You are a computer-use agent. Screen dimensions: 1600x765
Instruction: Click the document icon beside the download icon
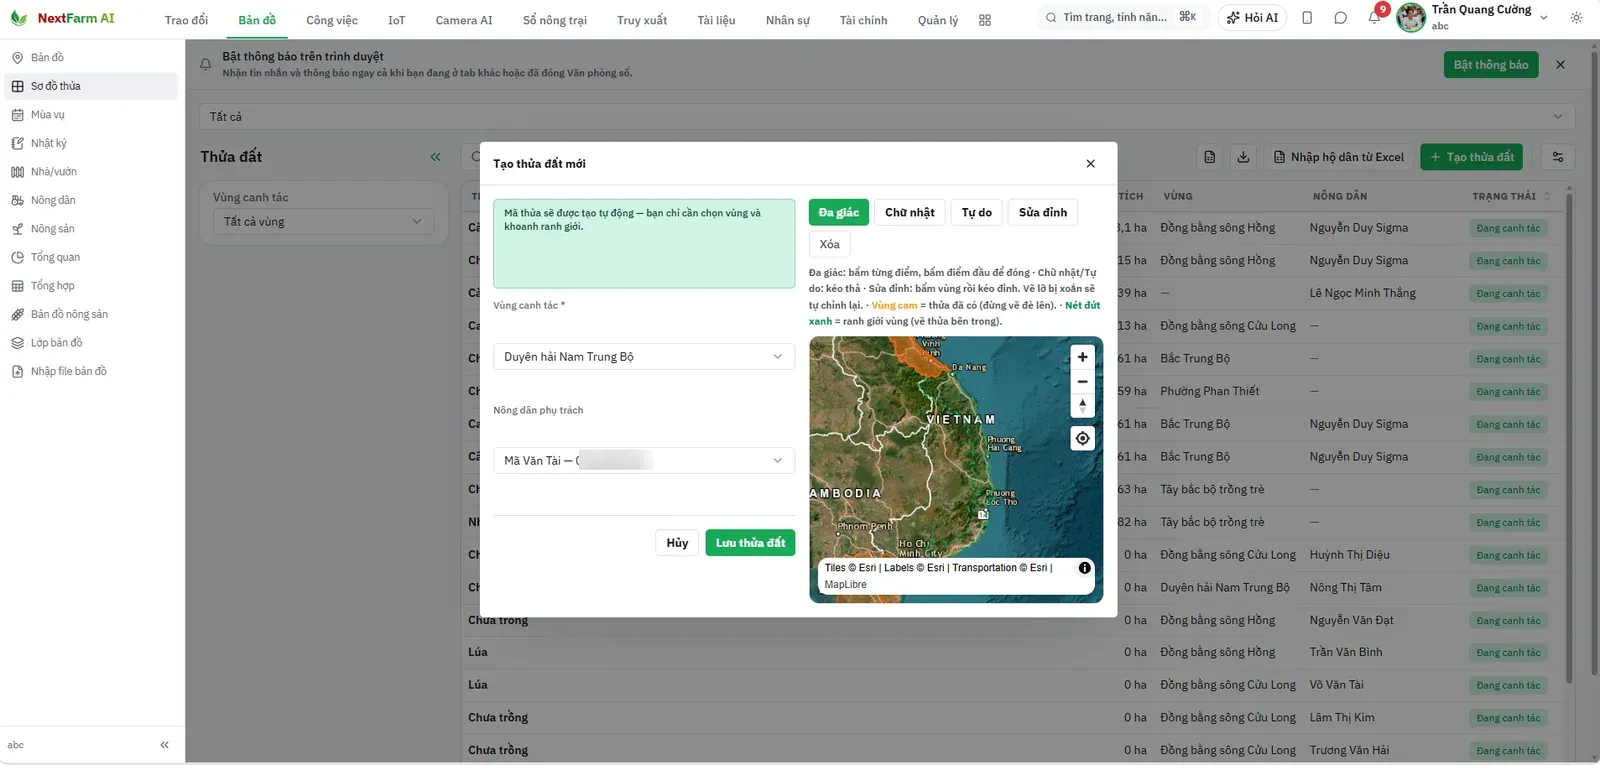1210,157
